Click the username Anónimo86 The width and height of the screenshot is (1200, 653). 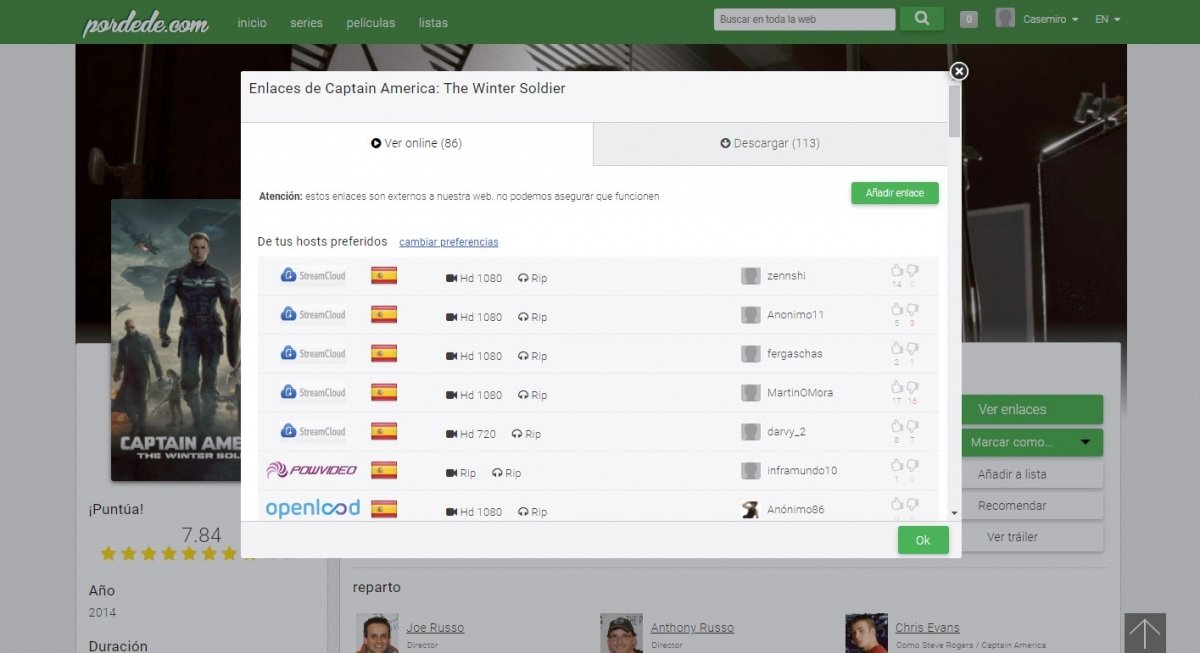click(x=796, y=510)
